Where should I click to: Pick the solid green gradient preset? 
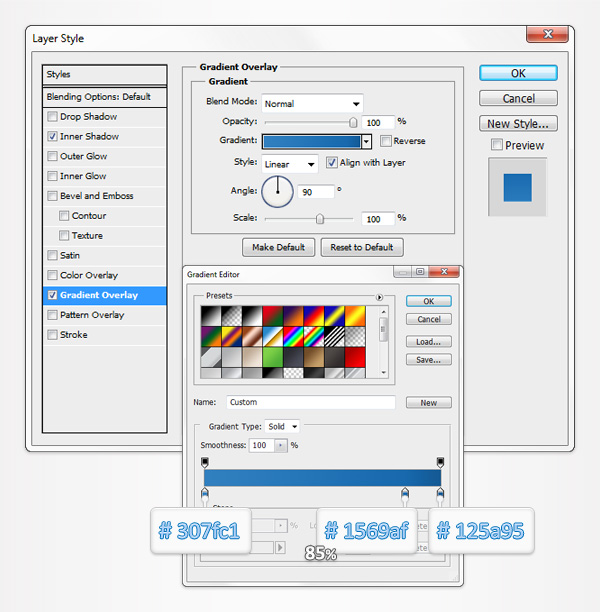point(273,357)
